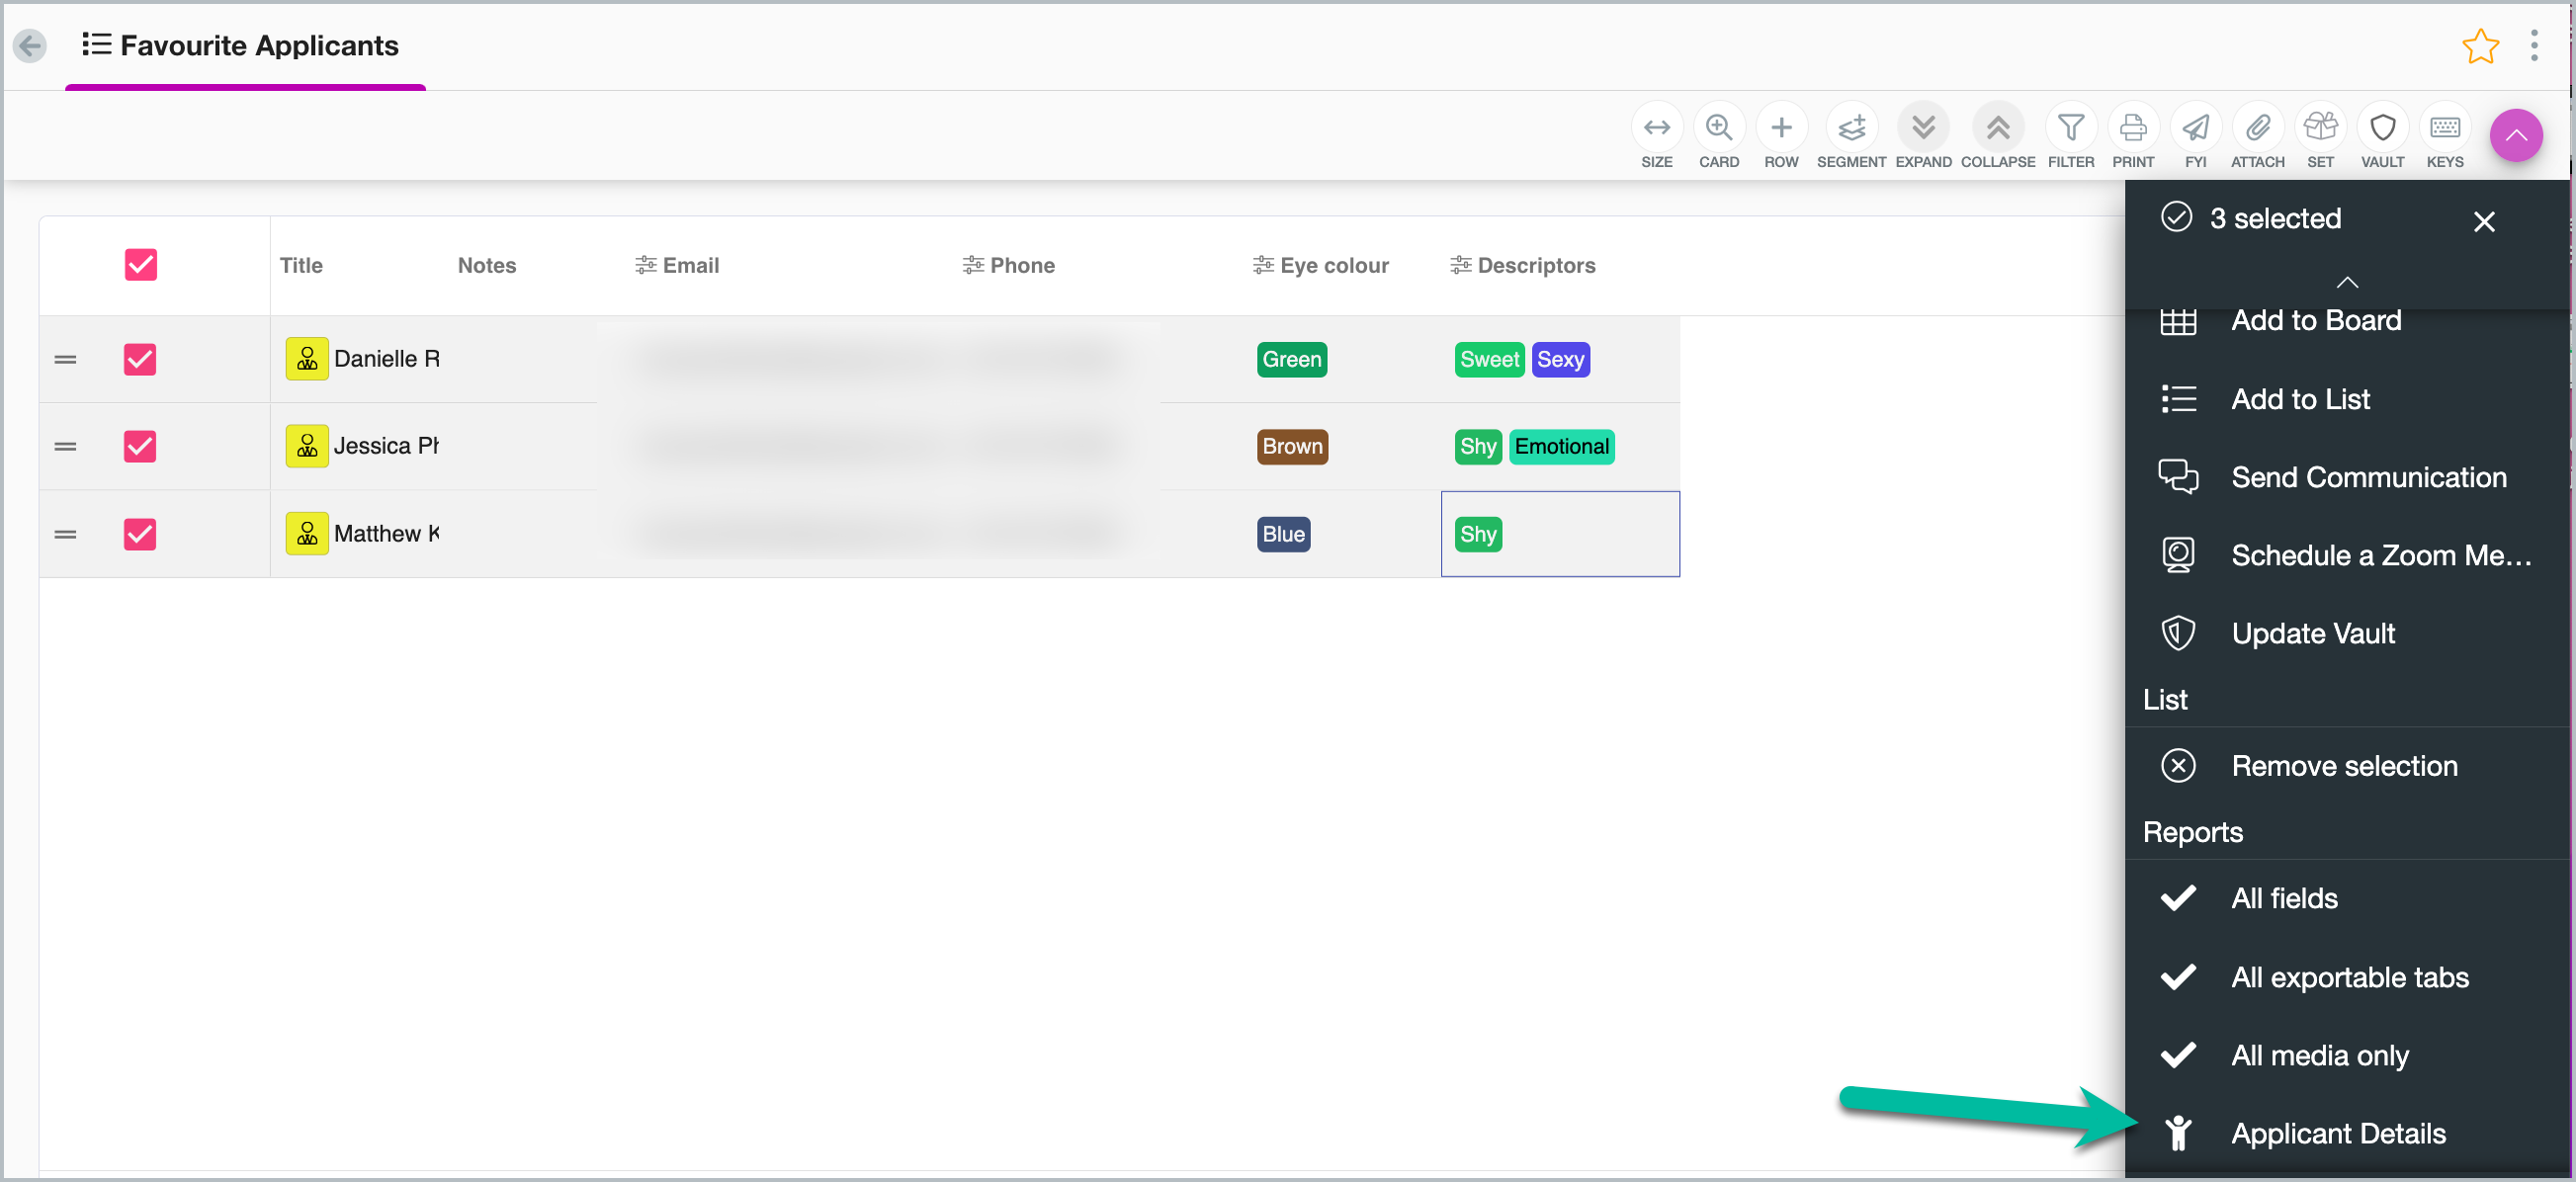The image size is (2576, 1182).
Task: Run the Applicant Details report
Action: point(2338,1133)
